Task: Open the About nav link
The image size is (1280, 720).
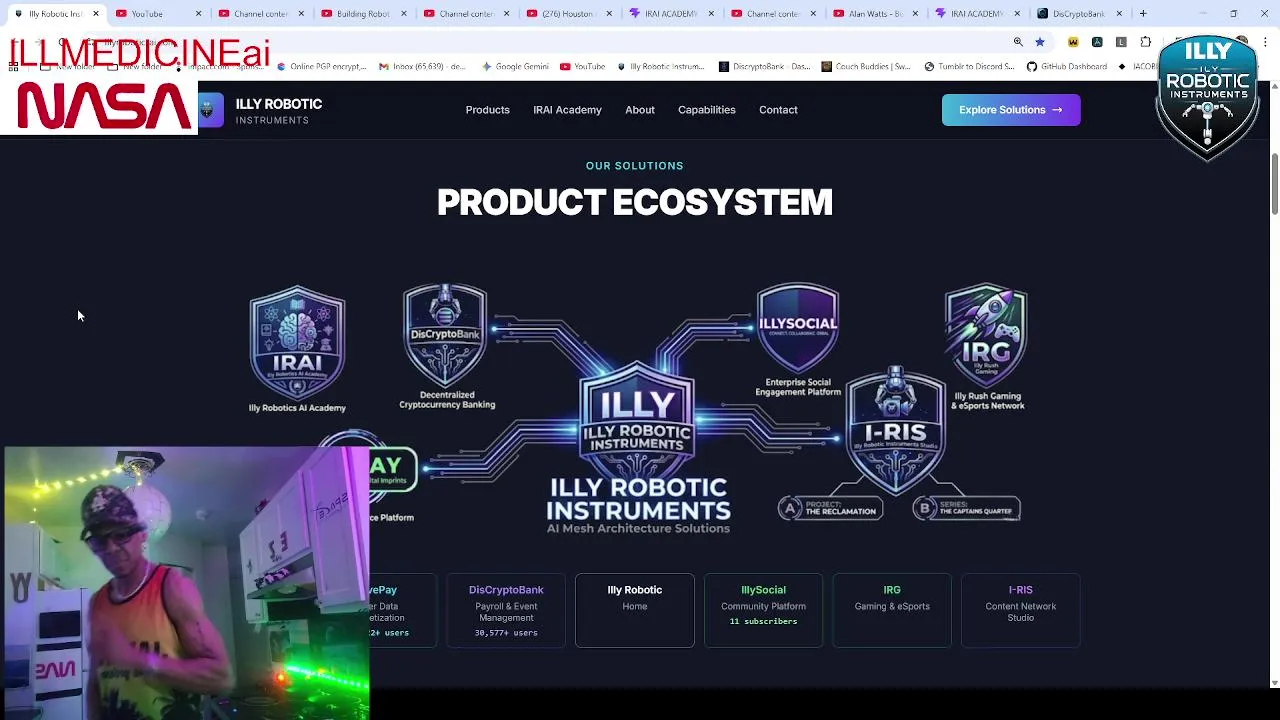Action: point(640,110)
